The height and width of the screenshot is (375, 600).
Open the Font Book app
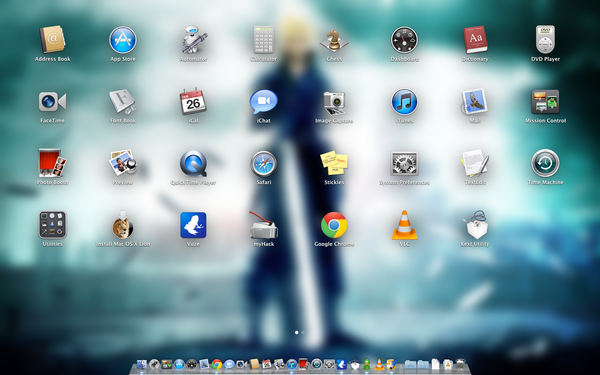pos(123,102)
